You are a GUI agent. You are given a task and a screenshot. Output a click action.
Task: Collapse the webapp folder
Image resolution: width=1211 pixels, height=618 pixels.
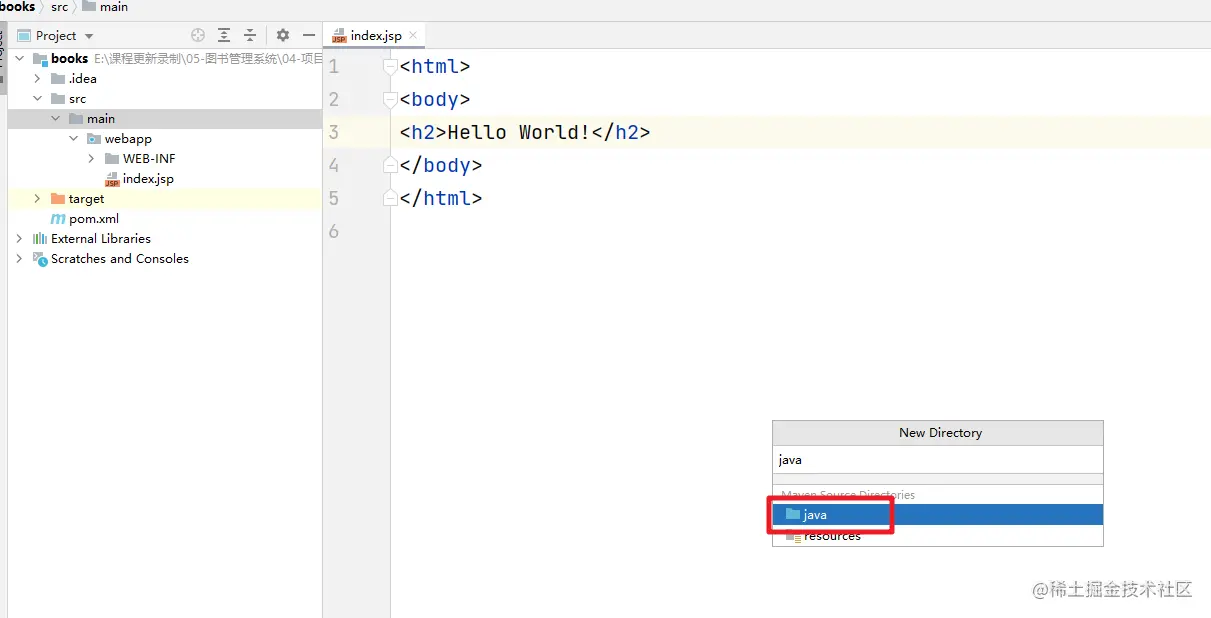[74, 138]
